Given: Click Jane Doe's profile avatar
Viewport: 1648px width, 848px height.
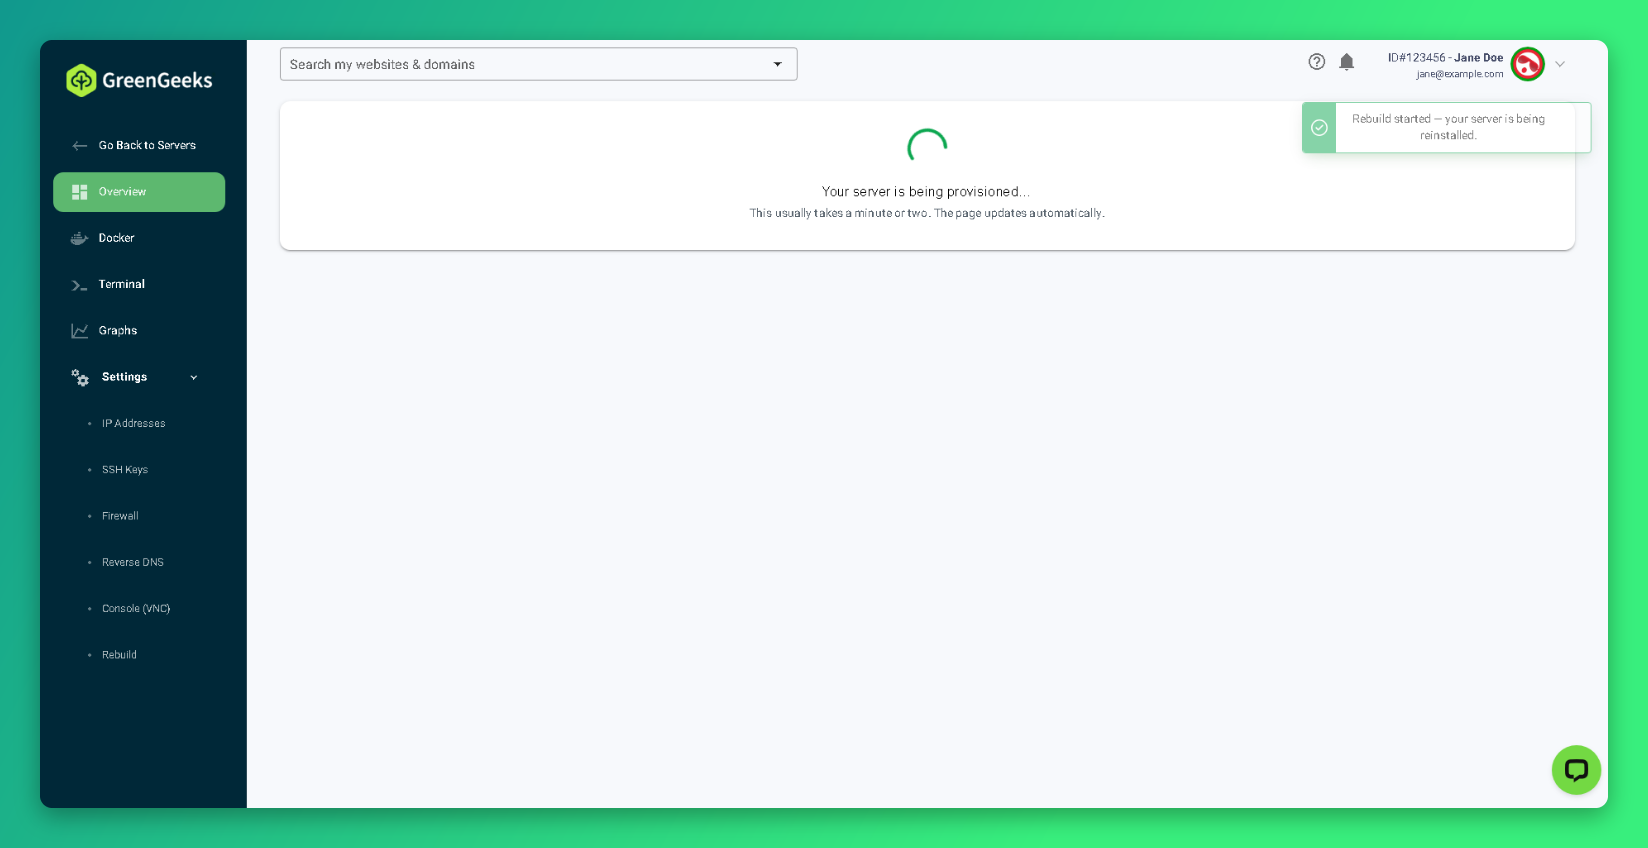Looking at the screenshot, I should [x=1528, y=64].
